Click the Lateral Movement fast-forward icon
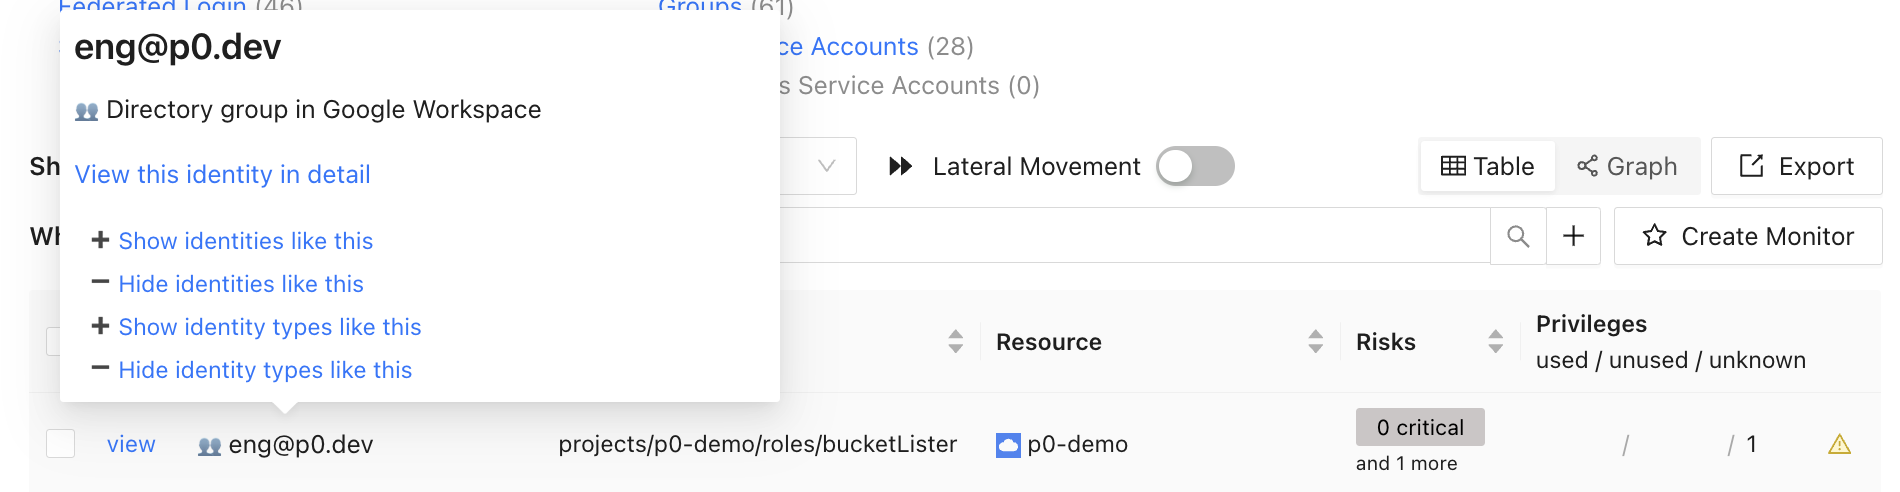The height and width of the screenshot is (492, 1900). tap(900, 166)
